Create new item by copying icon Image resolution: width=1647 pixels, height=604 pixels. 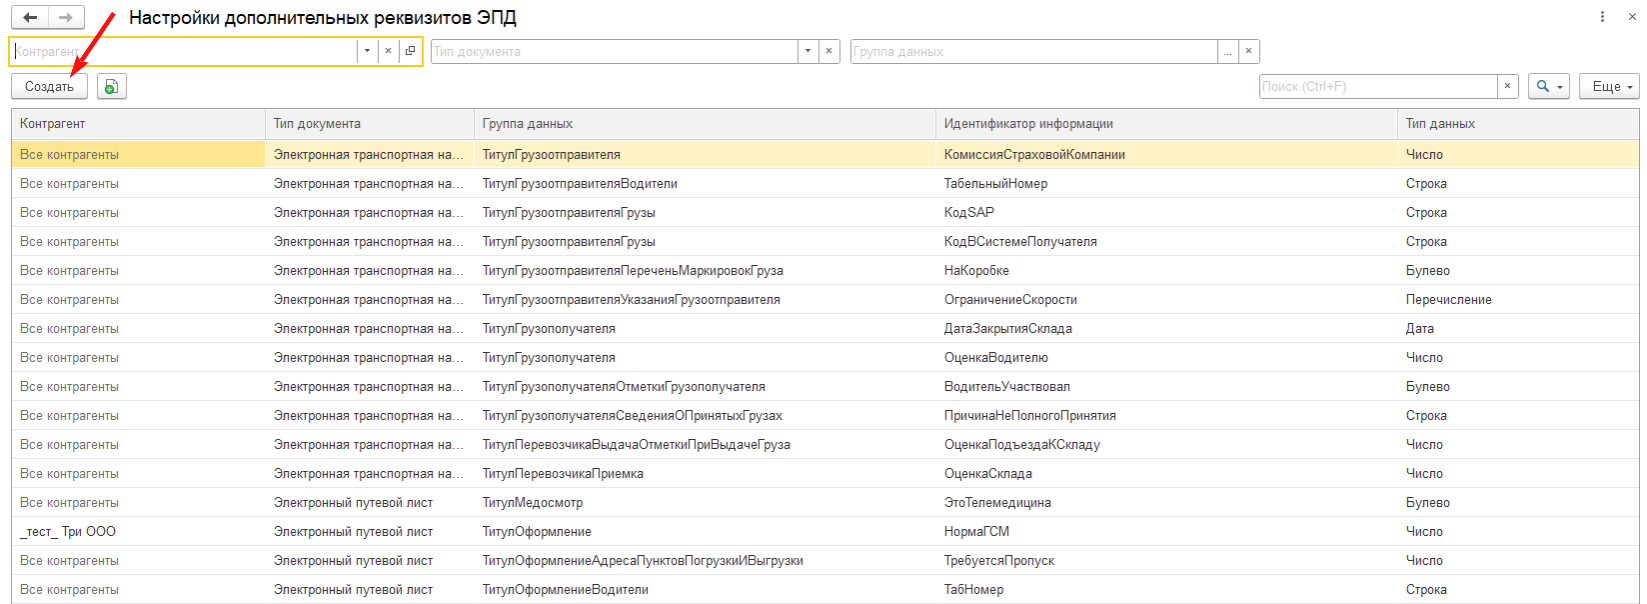tap(112, 87)
